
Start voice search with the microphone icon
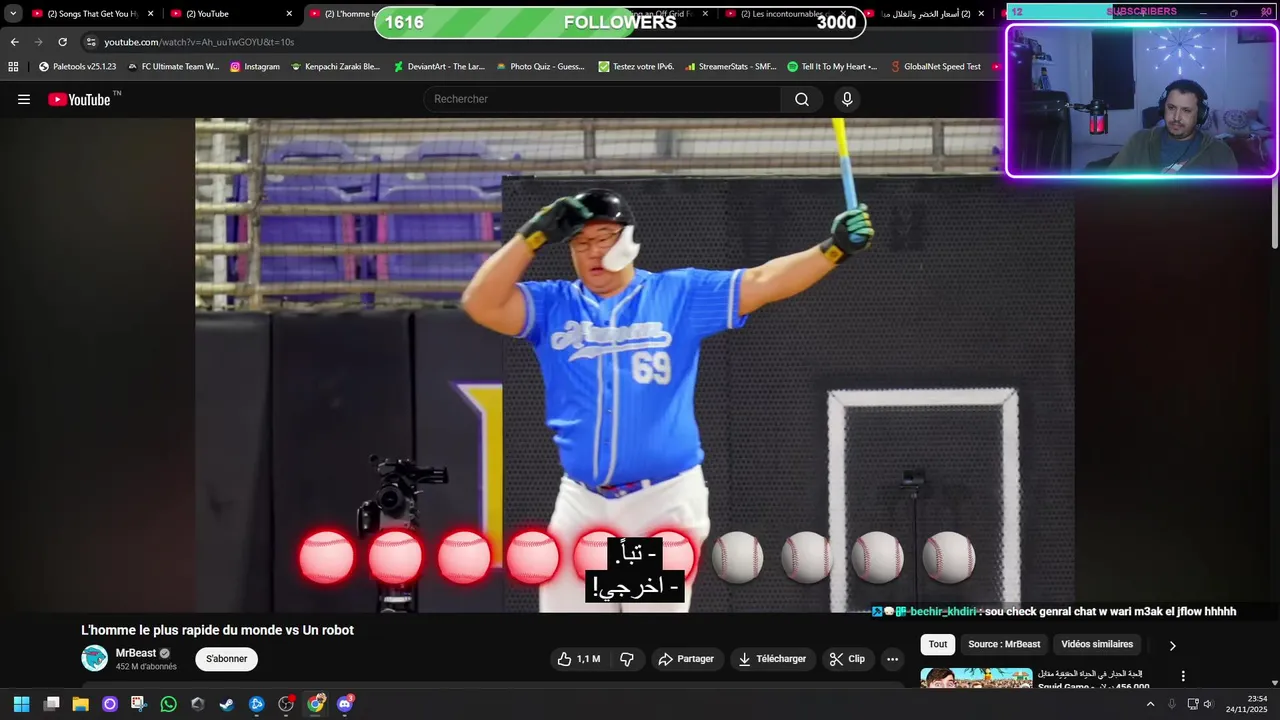click(x=847, y=99)
